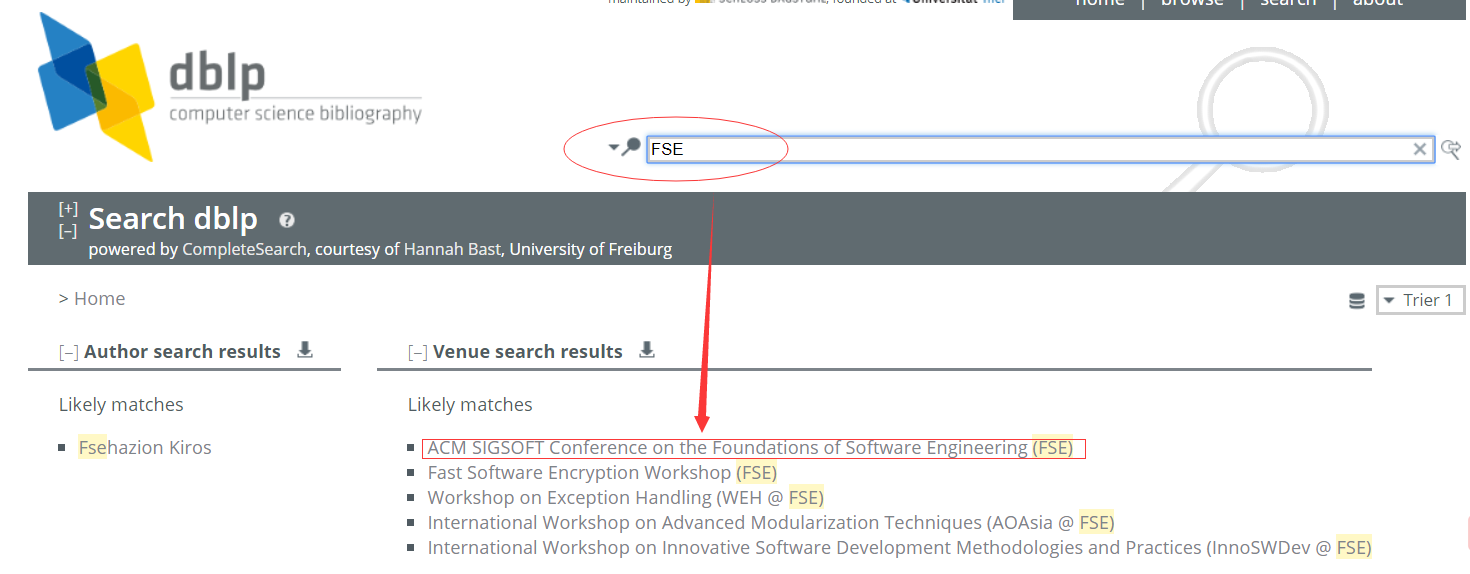Open the Hannah Bast link
This screenshot has height=574, width=1470.
pos(452,249)
